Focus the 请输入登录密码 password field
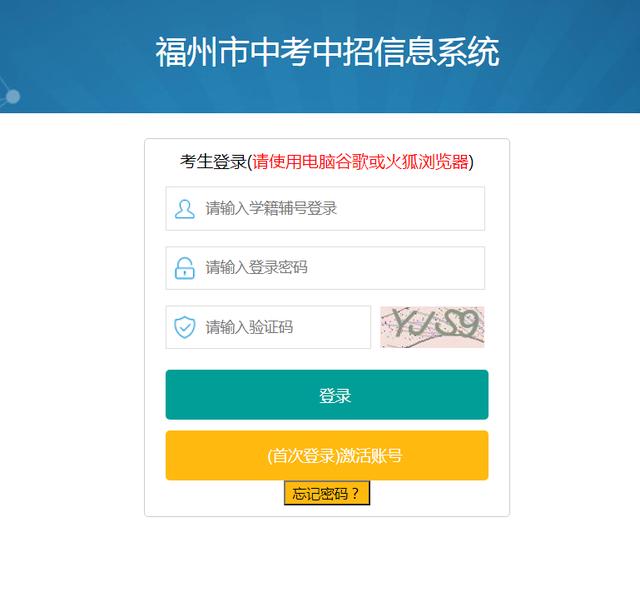Viewport: 640px width, 592px height. (325, 268)
